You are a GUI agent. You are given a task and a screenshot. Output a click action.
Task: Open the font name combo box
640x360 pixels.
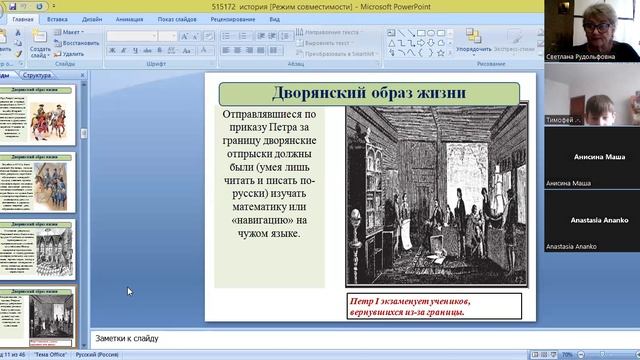pyautogui.click(x=132, y=36)
